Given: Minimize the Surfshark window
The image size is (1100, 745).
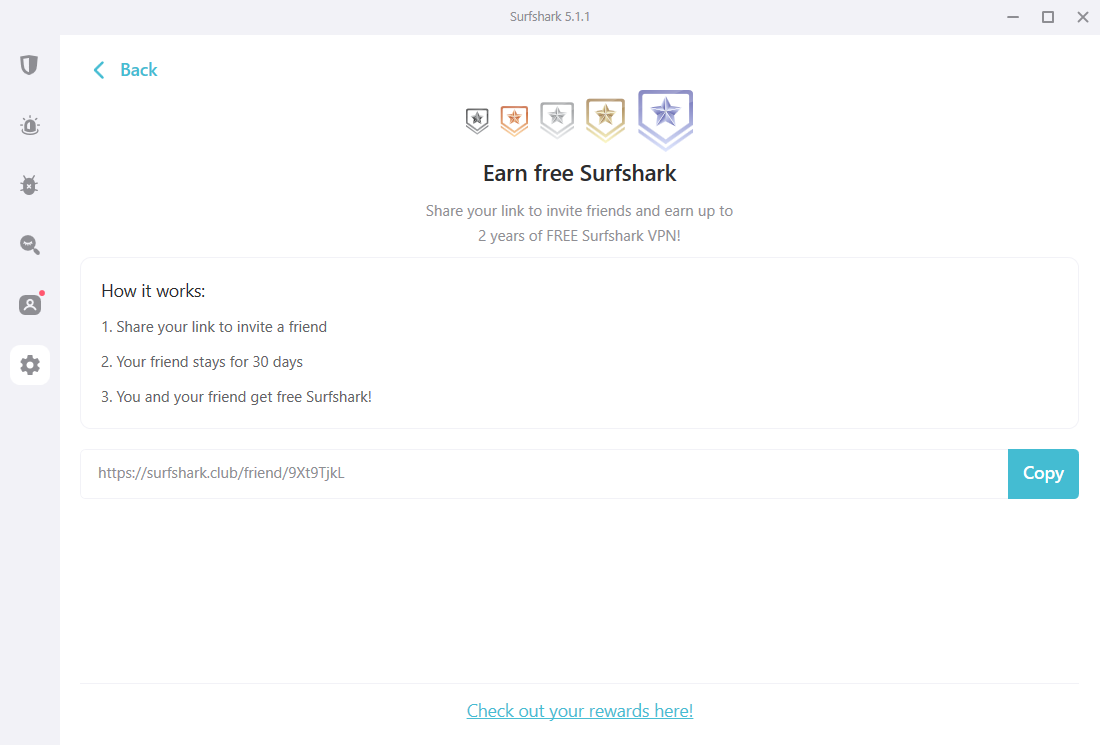Looking at the screenshot, I should click(x=1012, y=17).
